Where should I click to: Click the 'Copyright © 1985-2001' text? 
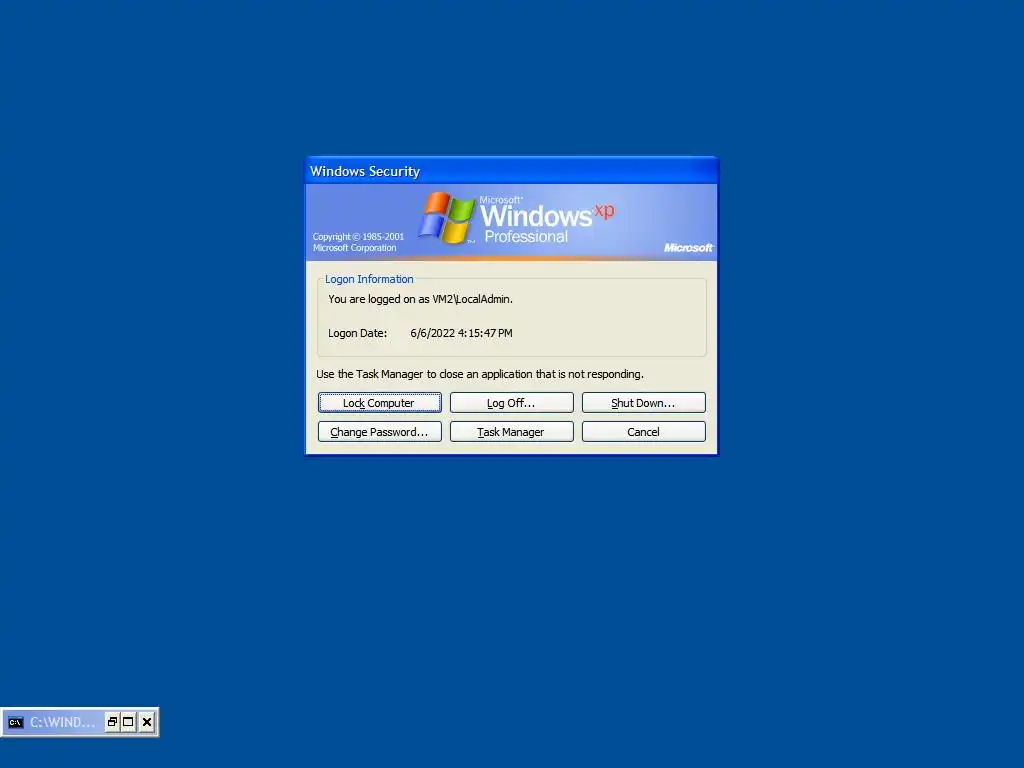point(358,236)
